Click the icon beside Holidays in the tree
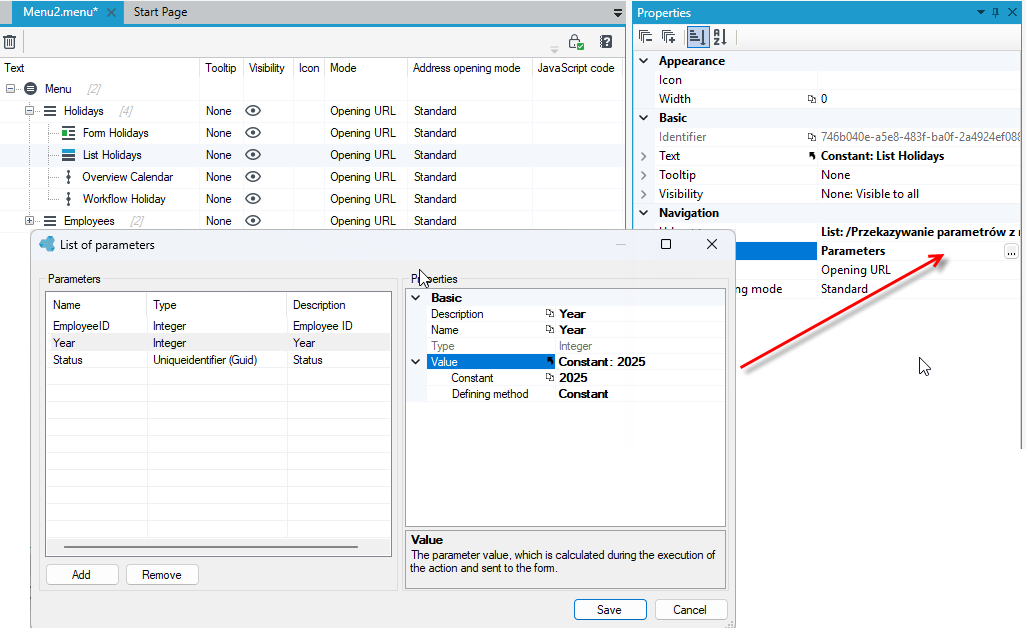The height and width of the screenshot is (628, 1026). (x=50, y=111)
